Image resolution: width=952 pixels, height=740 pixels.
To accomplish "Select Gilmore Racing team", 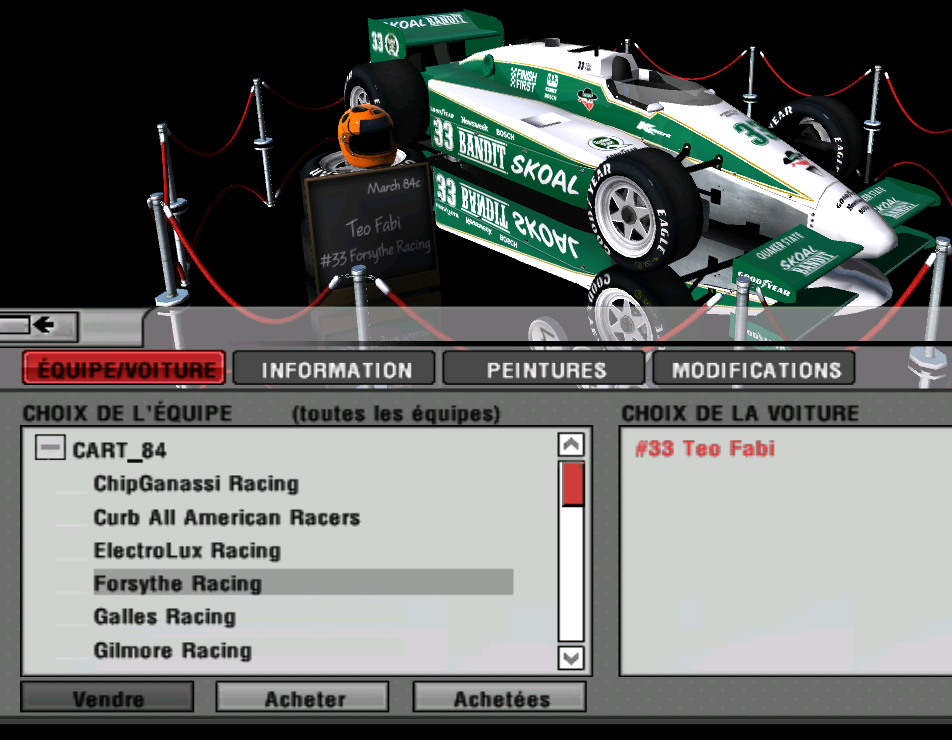I will tap(172, 650).
